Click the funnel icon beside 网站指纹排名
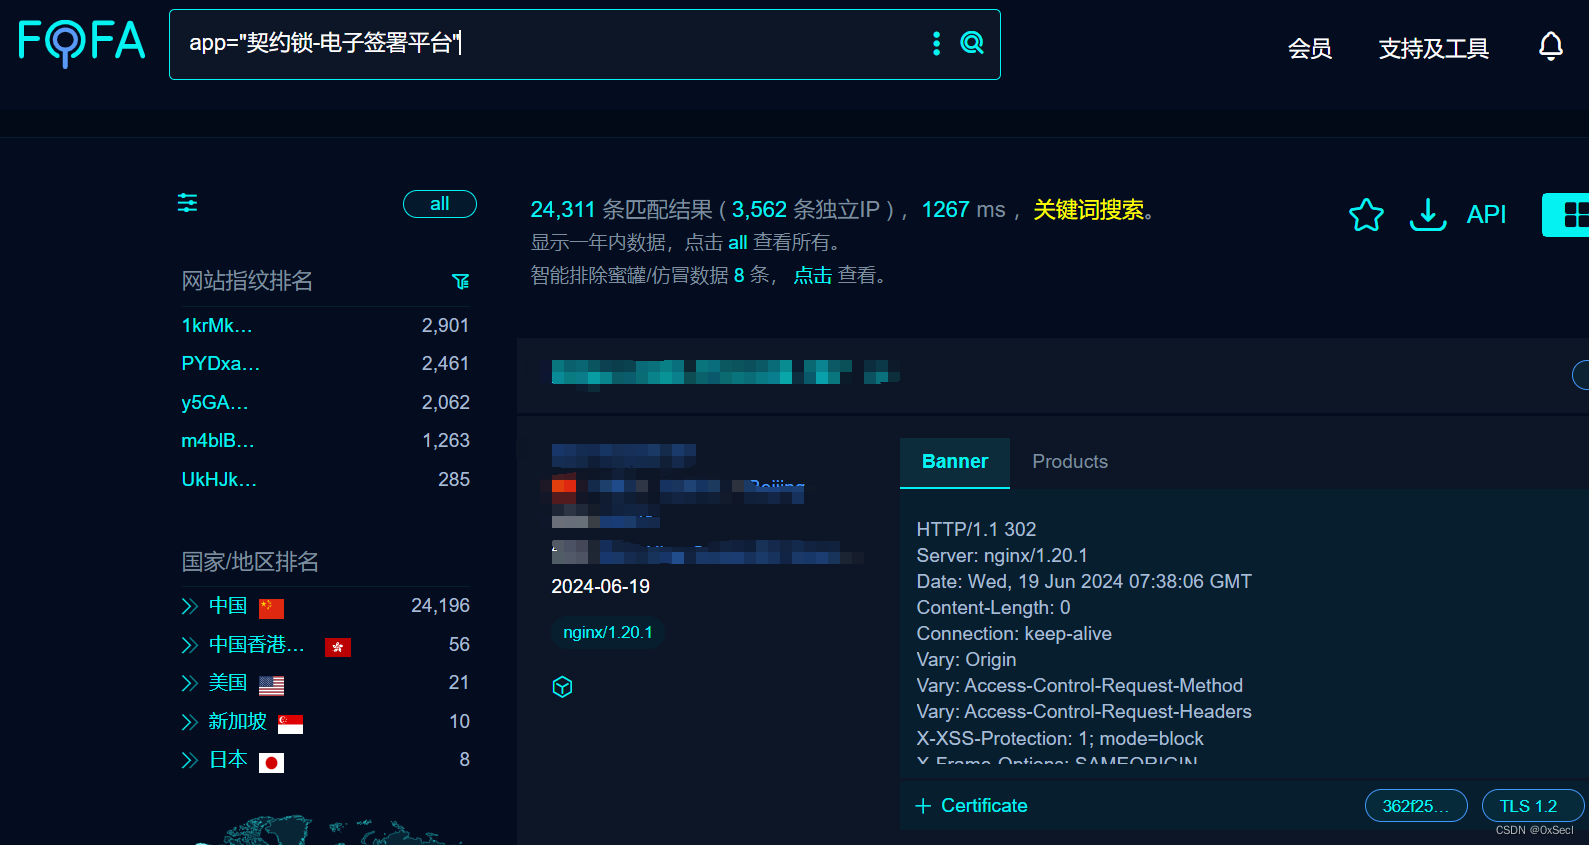 pos(461,282)
